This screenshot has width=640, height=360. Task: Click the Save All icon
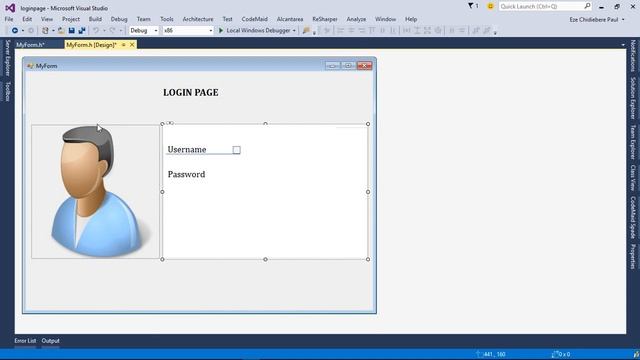pyautogui.click(x=82, y=31)
